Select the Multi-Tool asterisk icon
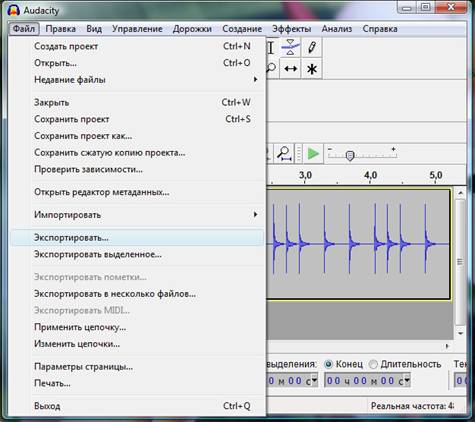The width and height of the screenshot is (475, 422). pyautogui.click(x=312, y=69)
